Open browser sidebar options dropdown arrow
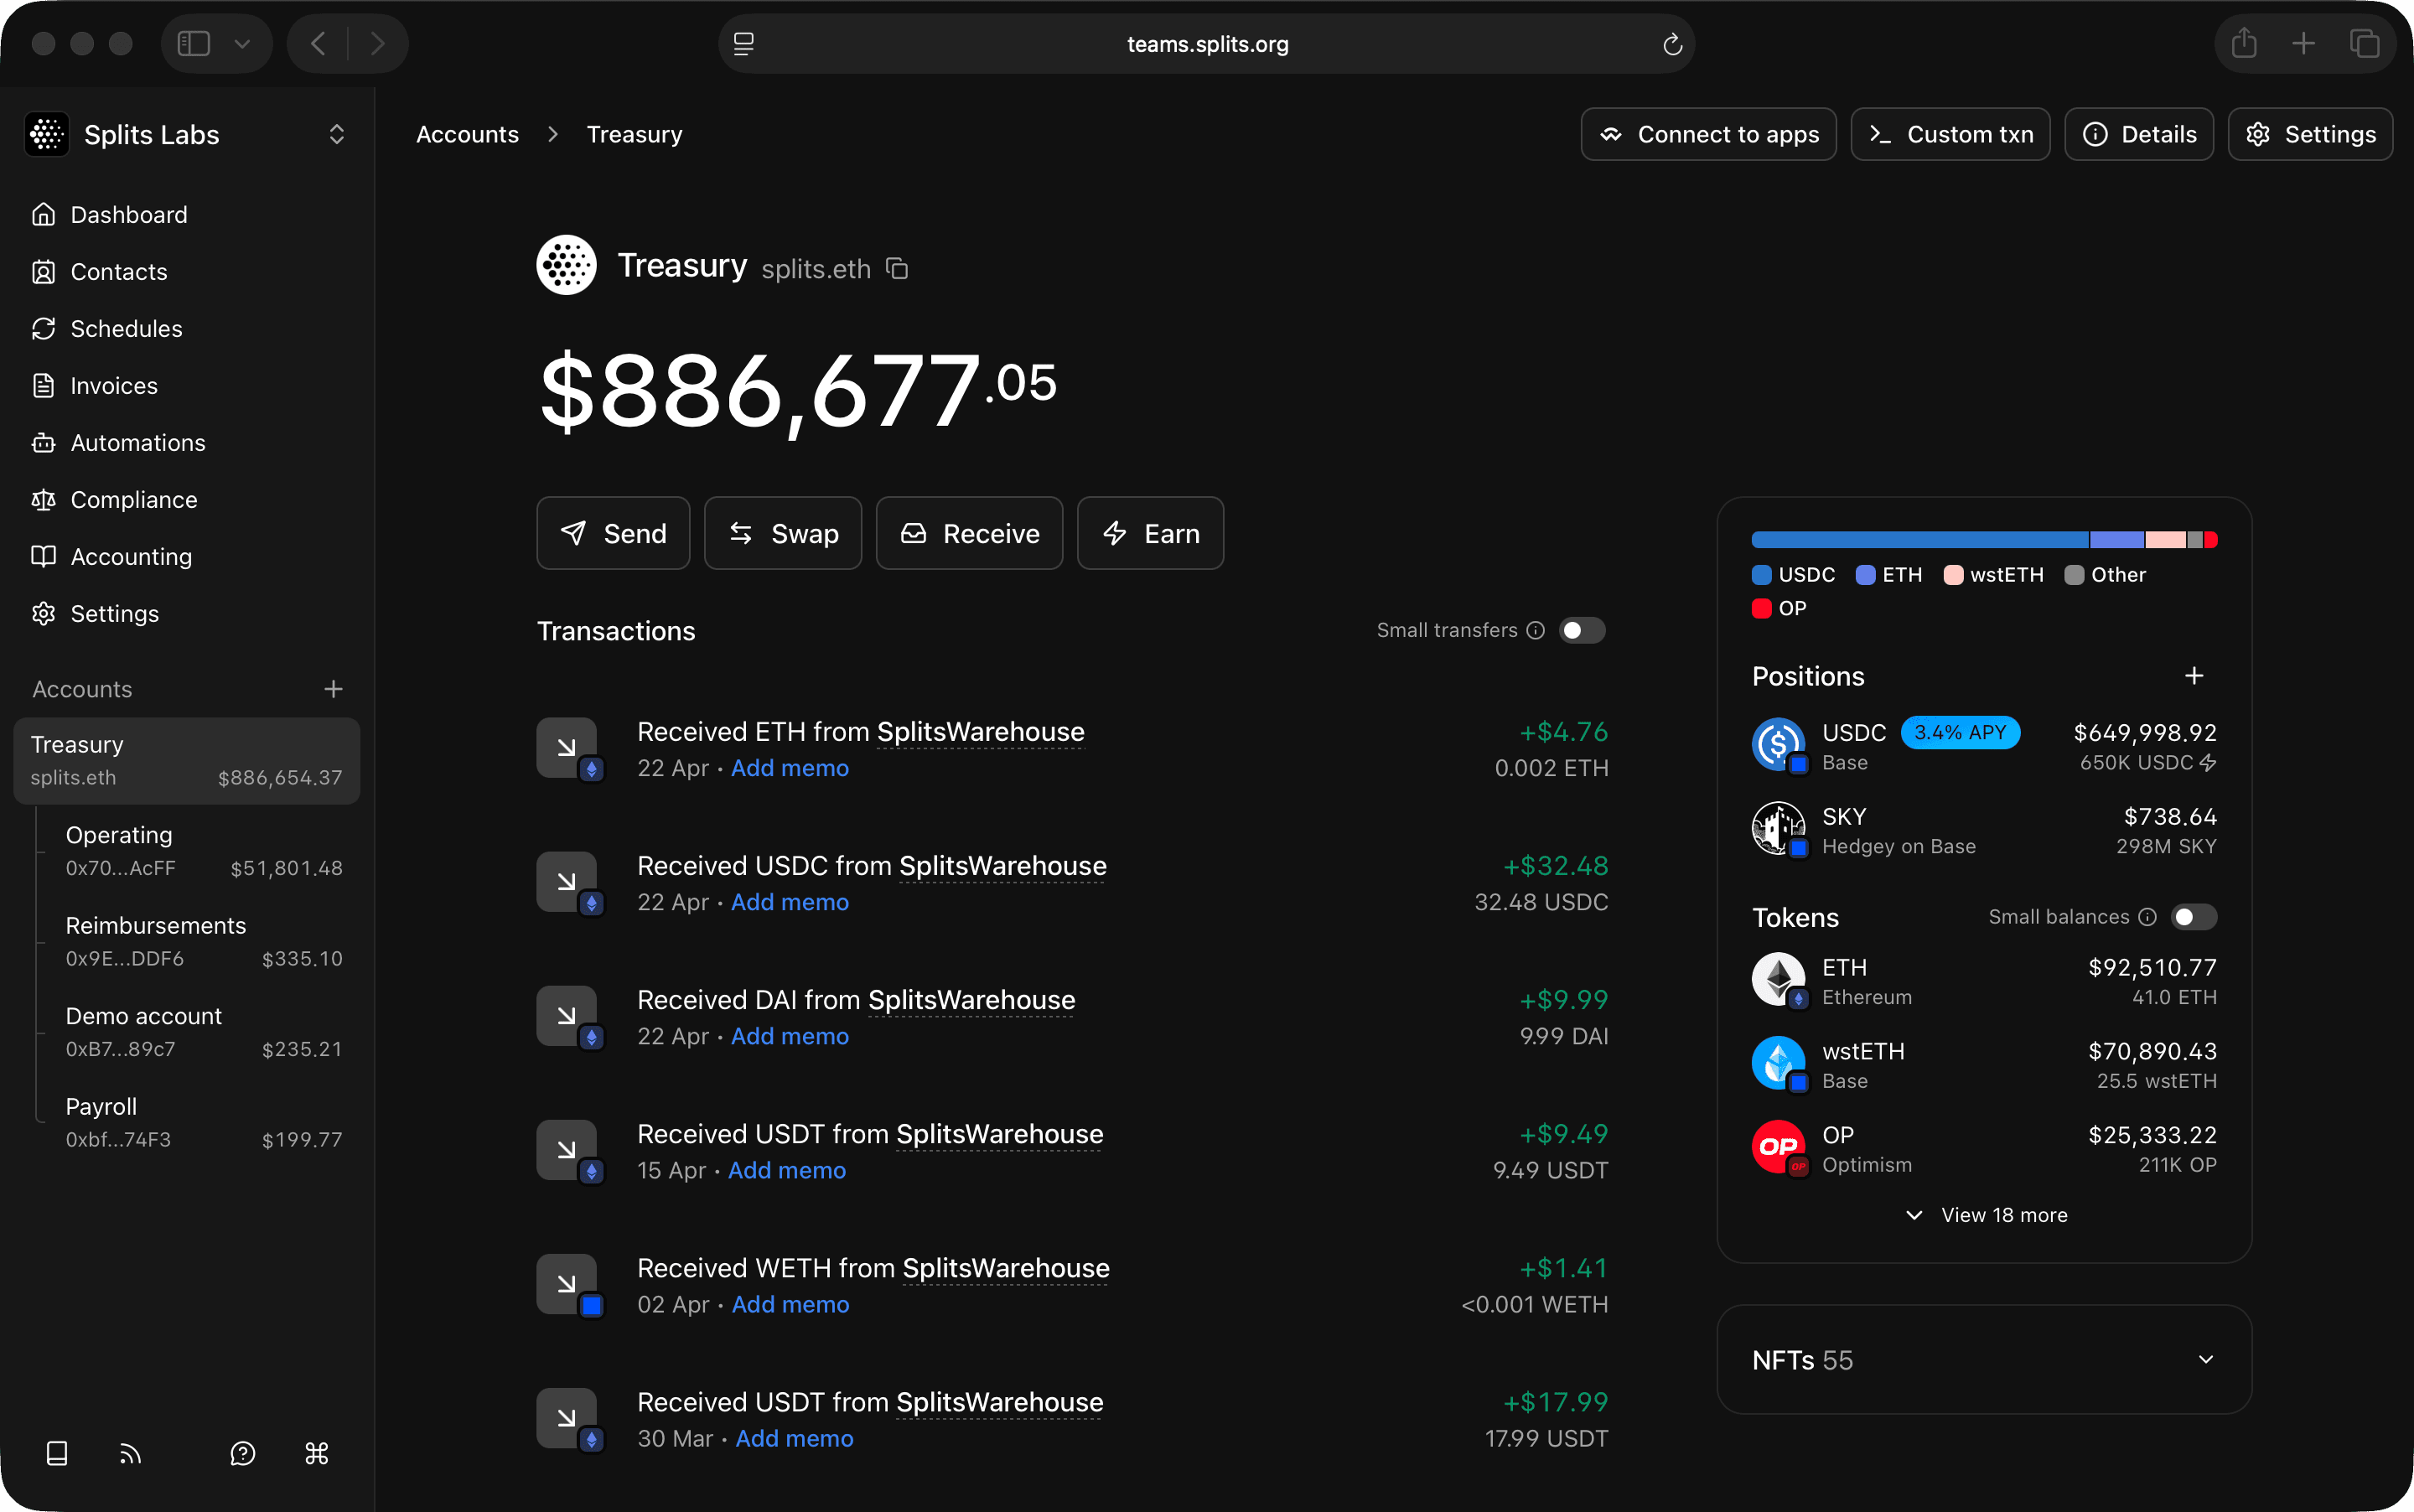Image resolution: width=2414 pixels, height=1512 pixels. pyautogui.click(x=242, y=44)
